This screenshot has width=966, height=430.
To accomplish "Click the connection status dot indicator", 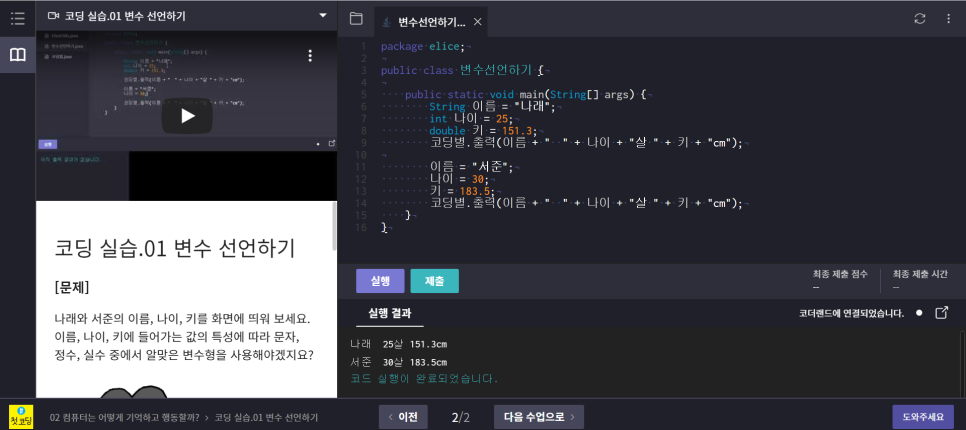I will (919, 313).
